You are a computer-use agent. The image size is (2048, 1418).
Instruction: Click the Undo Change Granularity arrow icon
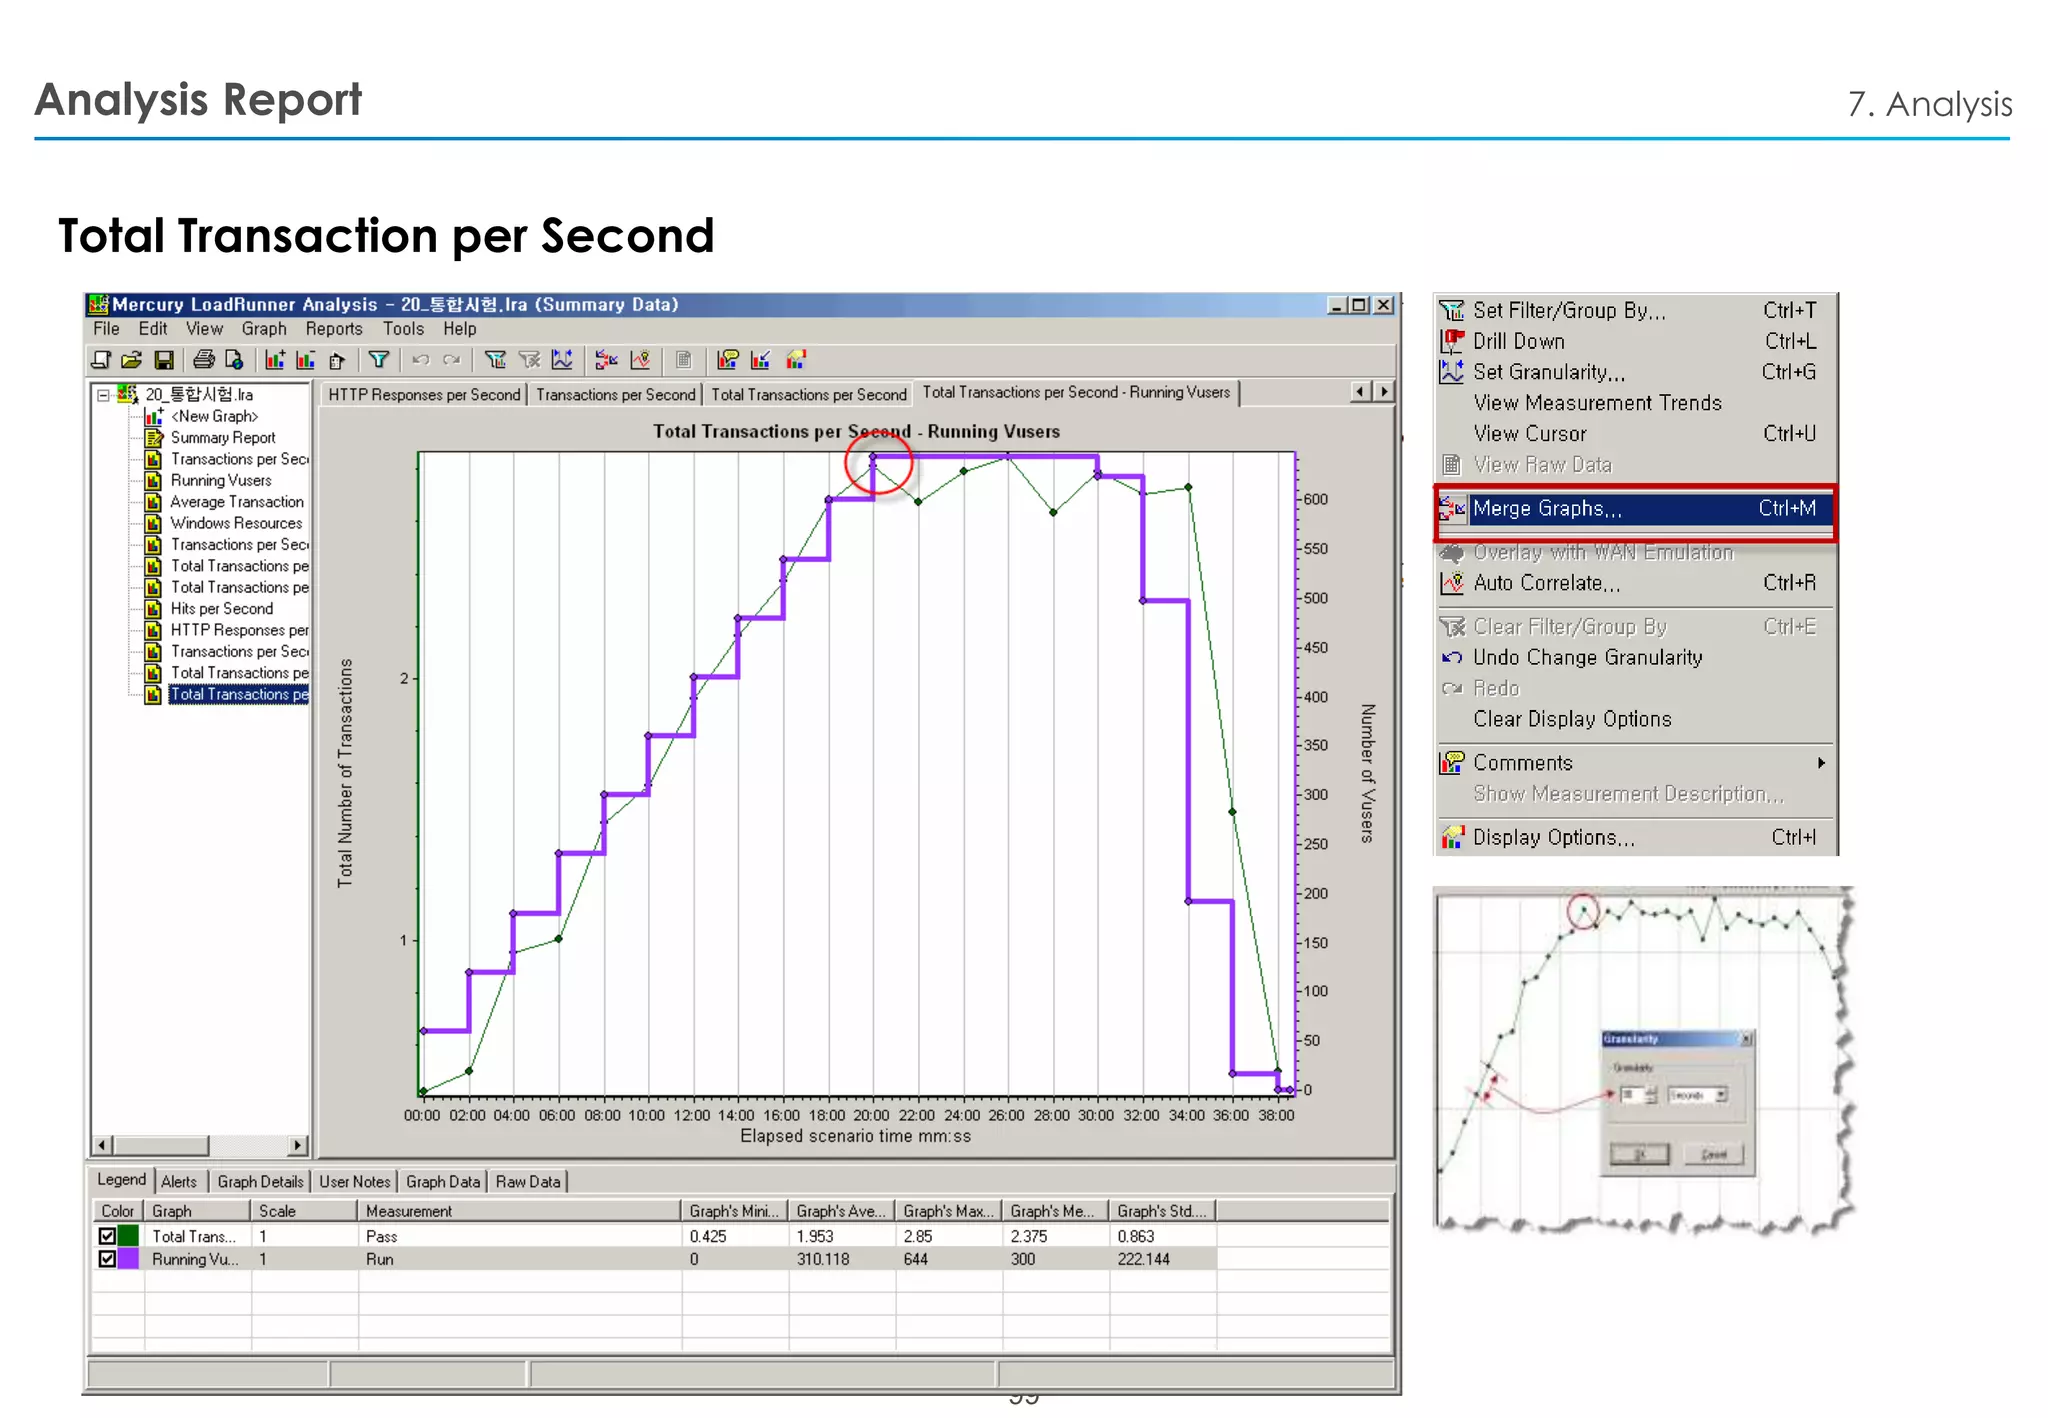(x=1452, y=658)
